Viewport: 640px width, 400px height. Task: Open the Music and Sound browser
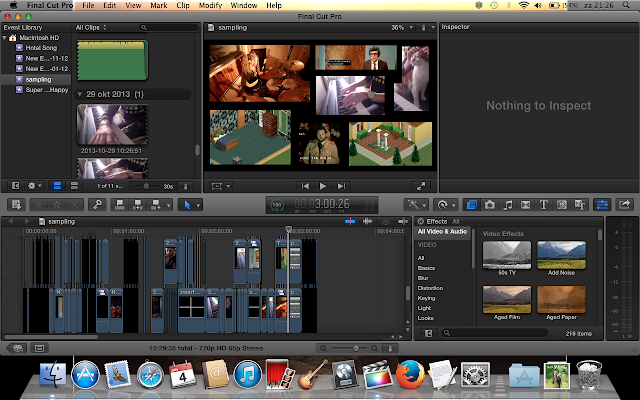[x=507, y=205]
